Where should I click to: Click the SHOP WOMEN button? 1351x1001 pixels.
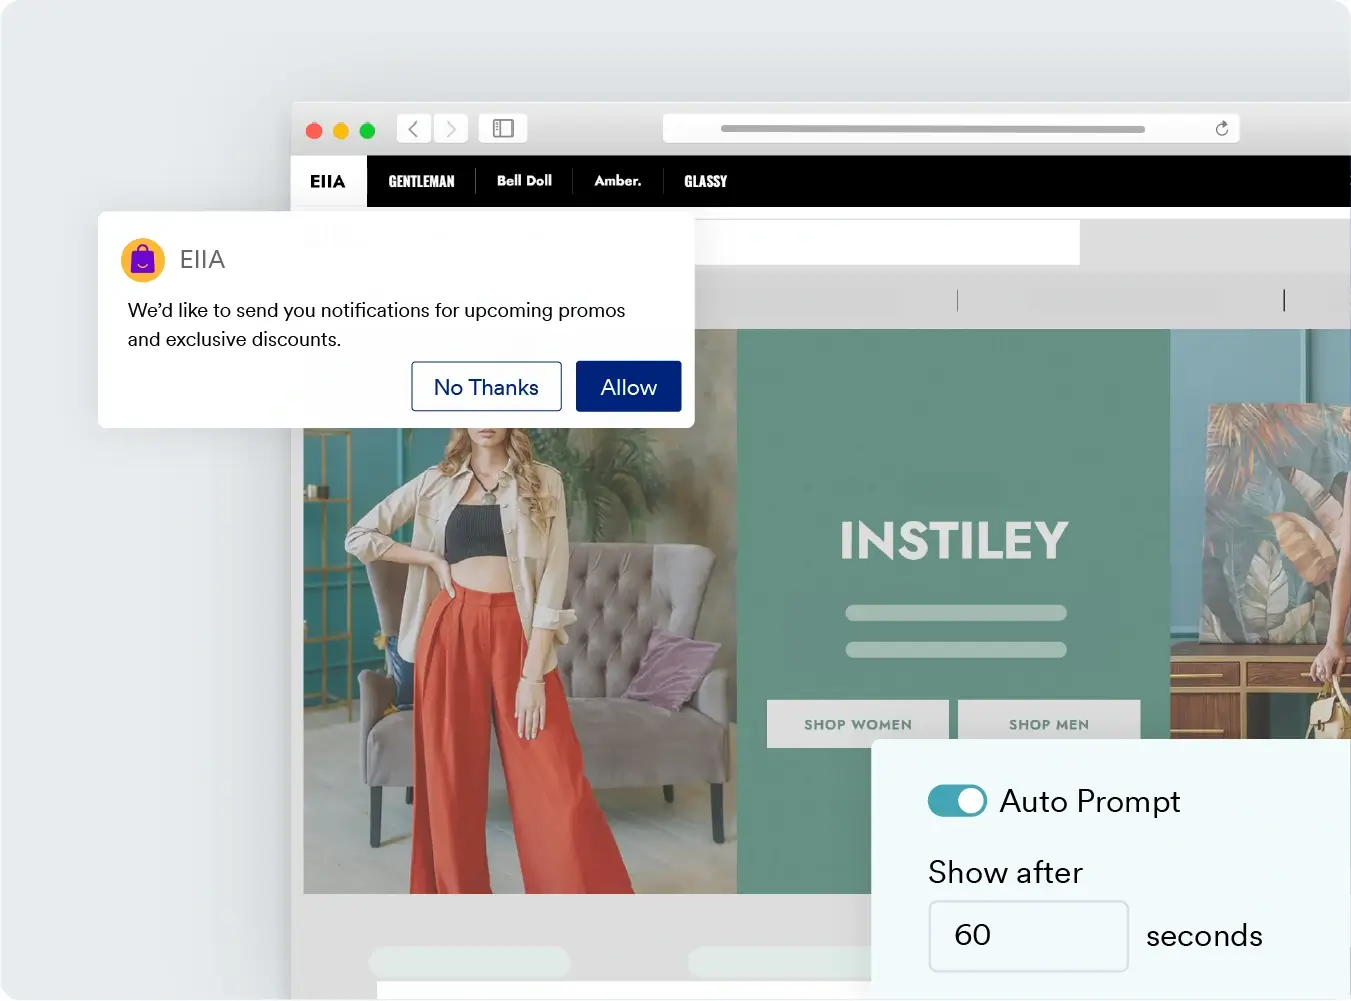(x=858, y=724)
